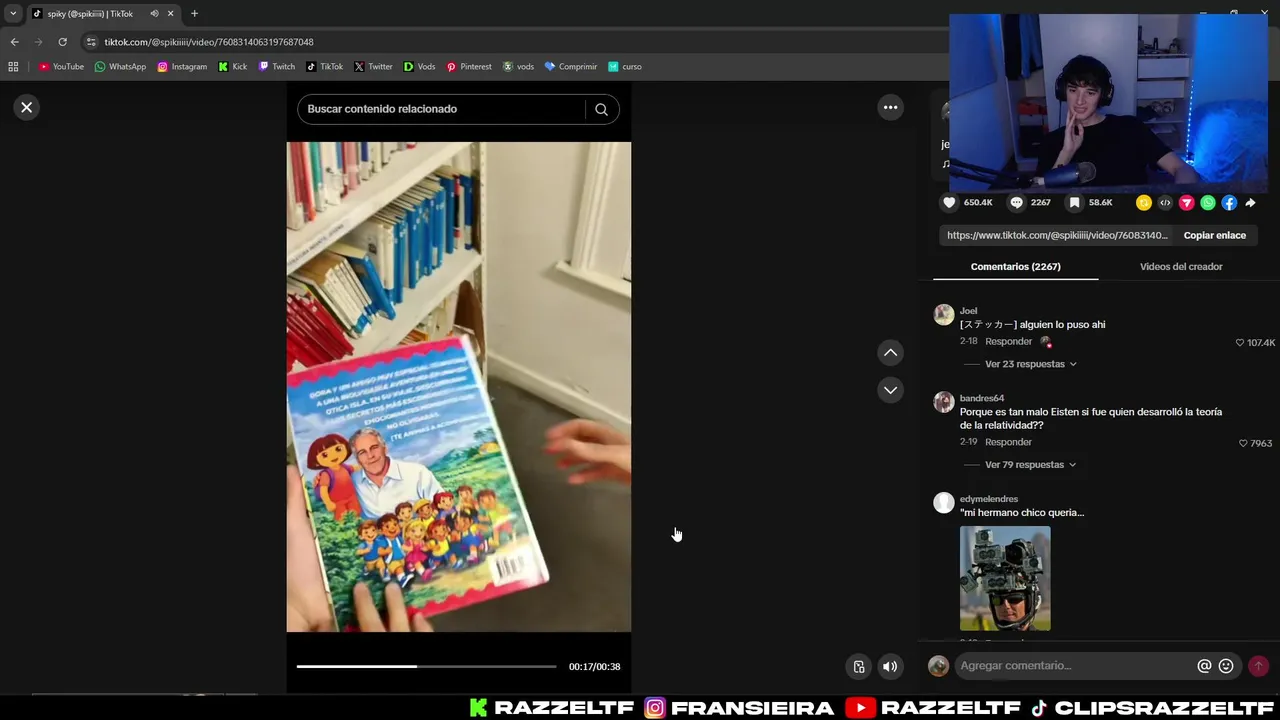This screenshot has width=1280, height=720.
Task: Go to previous video with up arrow
Action: coord(890,352)
